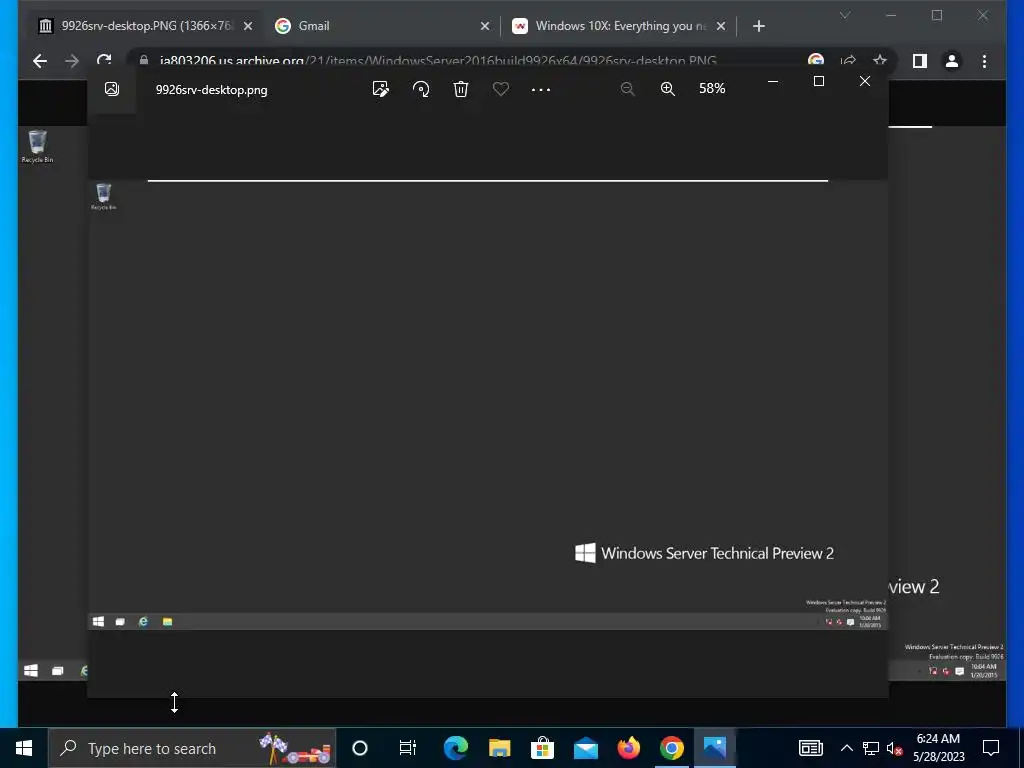
Task: Open the Photos app collection icon
Action: 112,89
